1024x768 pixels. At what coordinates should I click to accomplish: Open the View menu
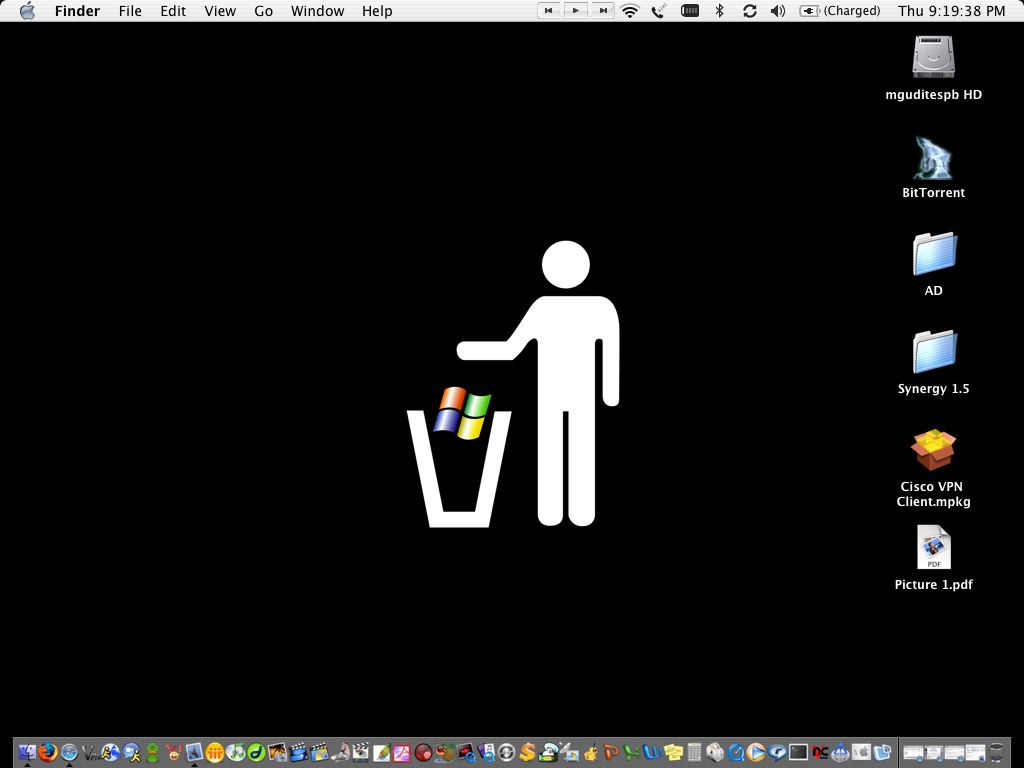(x=220, y=11)
